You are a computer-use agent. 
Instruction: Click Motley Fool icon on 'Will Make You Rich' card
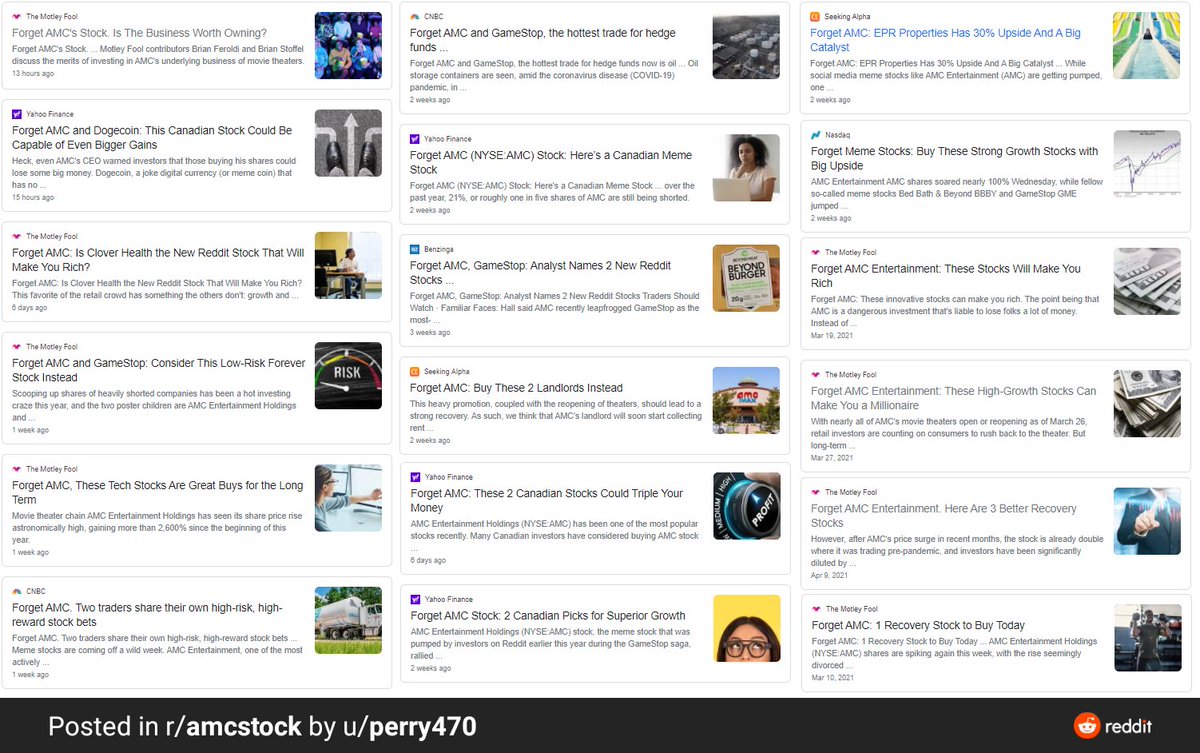coord(816,253)
